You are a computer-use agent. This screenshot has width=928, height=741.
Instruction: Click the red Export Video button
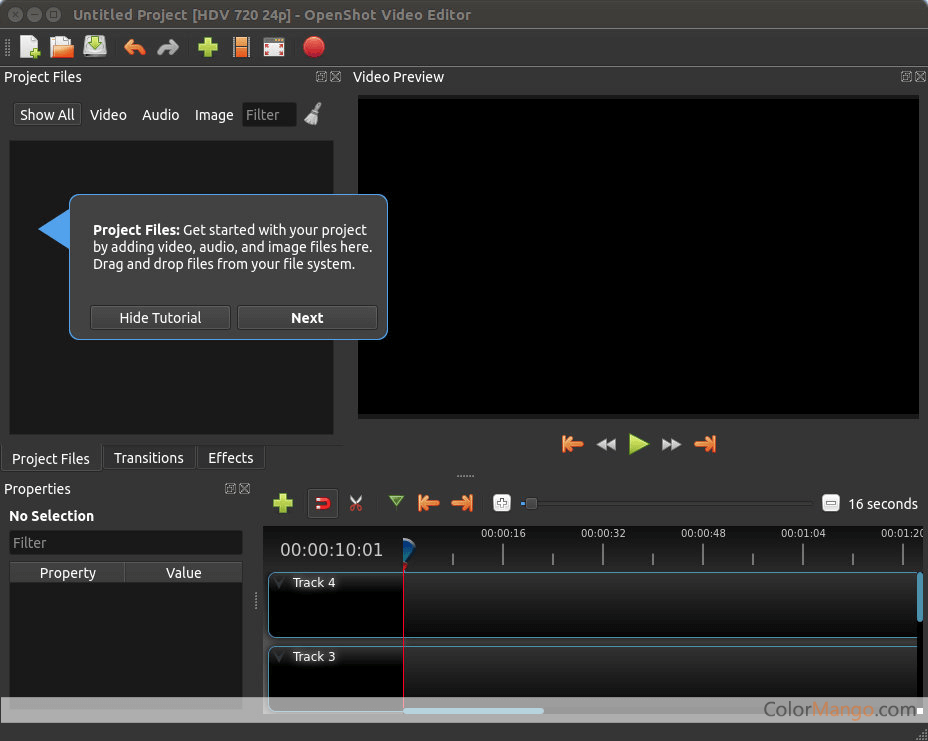(x=314, y=47)
